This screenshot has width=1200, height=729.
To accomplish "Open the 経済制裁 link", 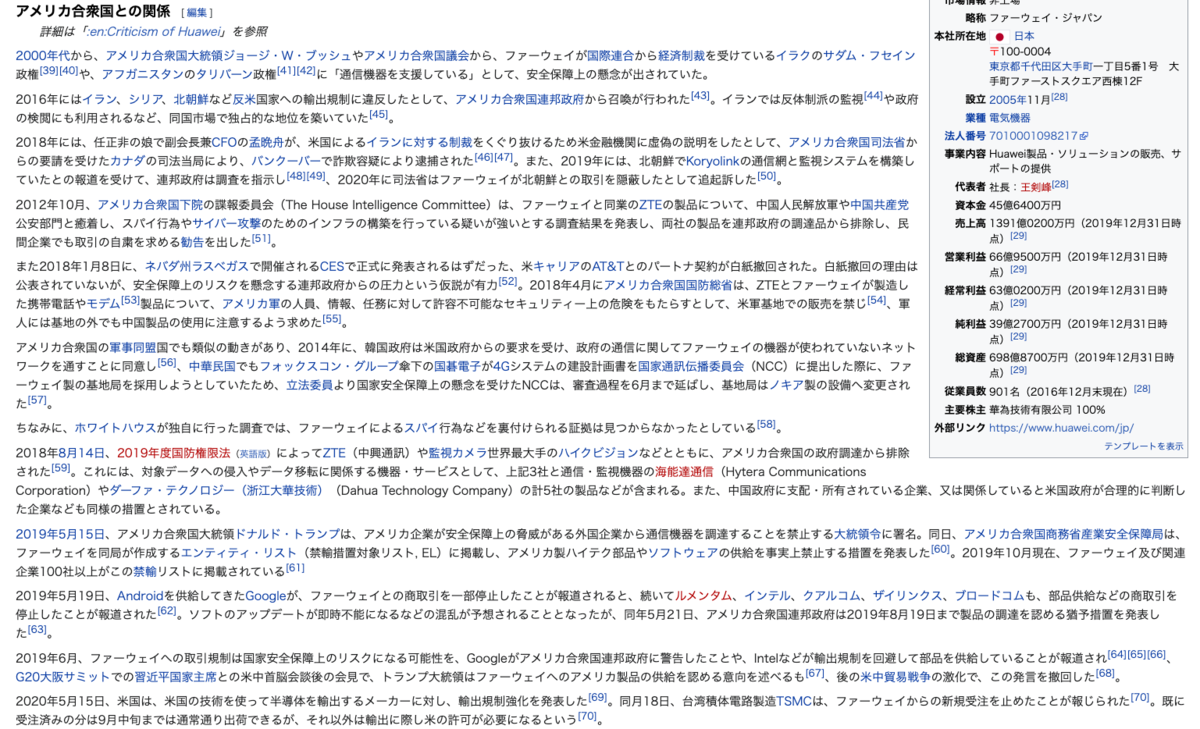I will (x=684, y=56).
